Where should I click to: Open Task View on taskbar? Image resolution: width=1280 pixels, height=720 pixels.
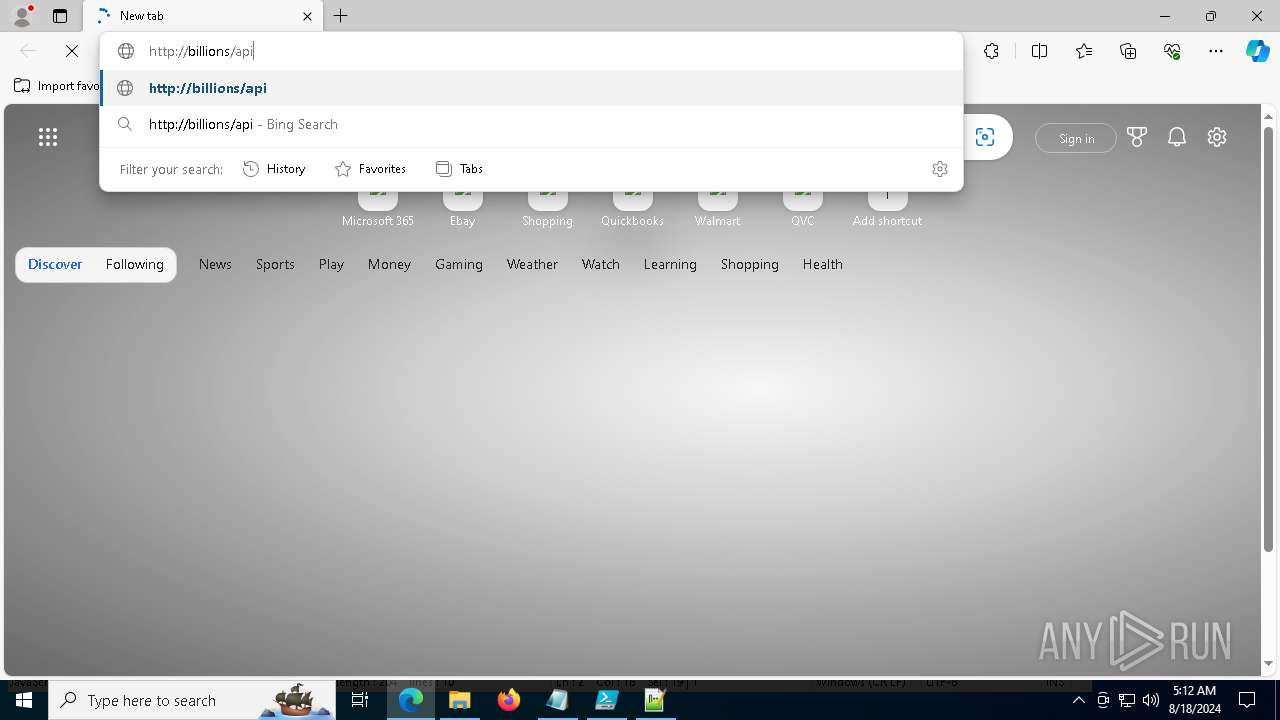click(360, 700)
